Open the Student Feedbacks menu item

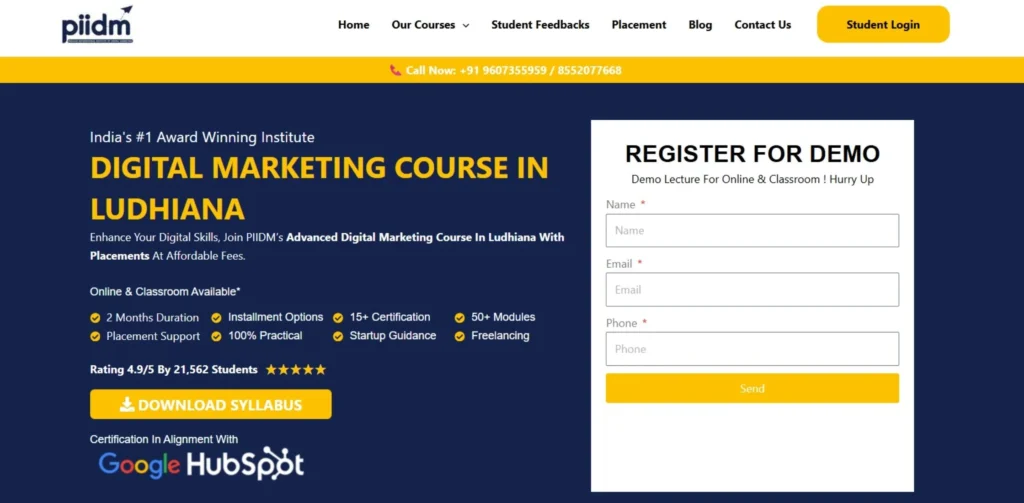(x=540, y=25)
